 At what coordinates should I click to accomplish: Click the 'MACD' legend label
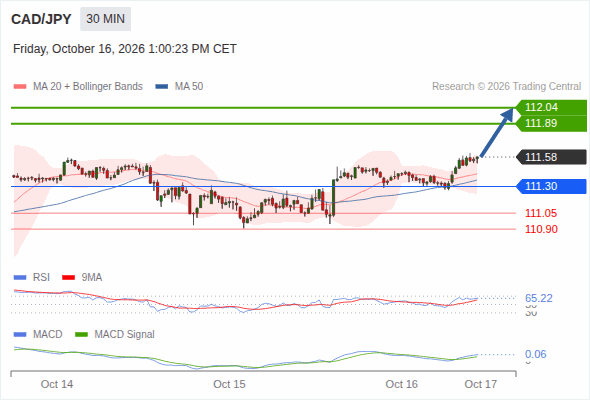[47, 335]
